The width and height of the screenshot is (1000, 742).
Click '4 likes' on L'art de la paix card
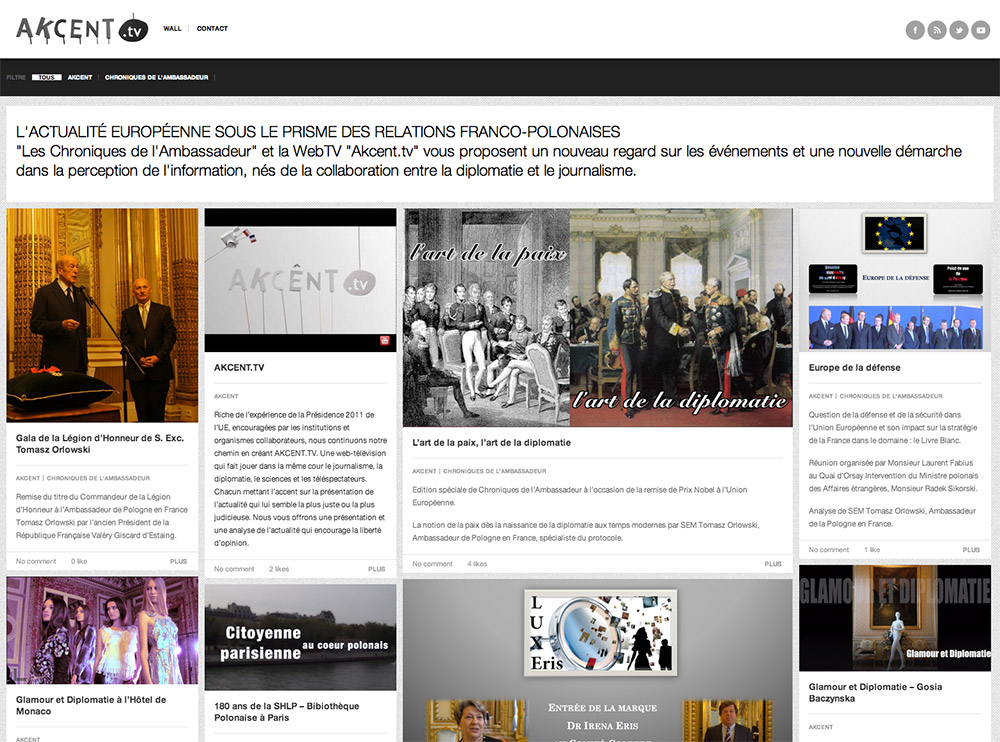(477, 564)
